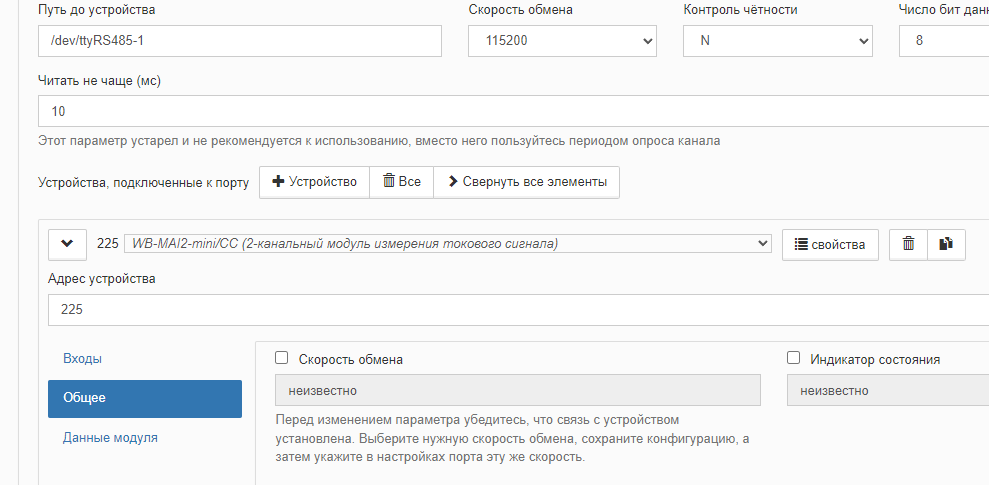The width and height of the screenshot is (989, 485).
Task: Open the parity control dropdown
Action: (777, 41)
